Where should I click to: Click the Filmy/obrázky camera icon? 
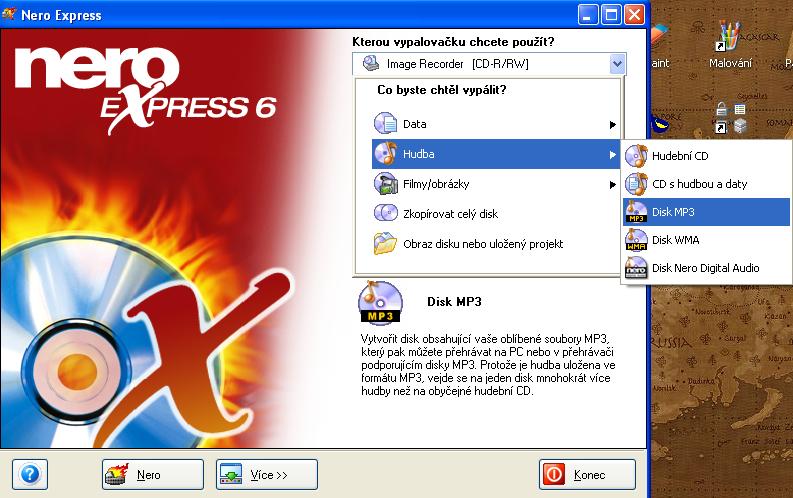pyautogui.click(x=385, y=184)
